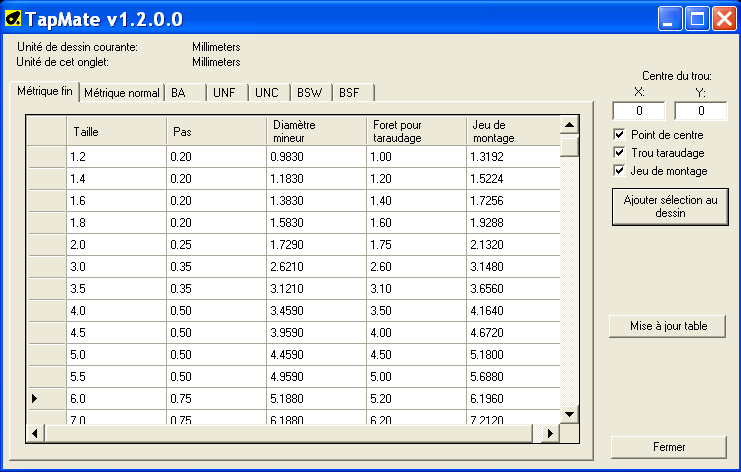Click the table's scroll left arrow
The image size is (741, 472).
(x=35, y=433)
